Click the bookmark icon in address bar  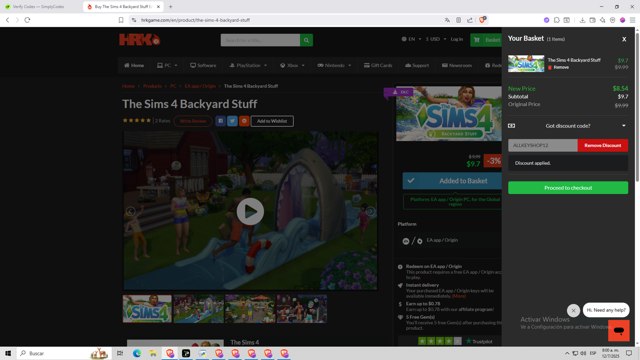[x=121, y=20]
